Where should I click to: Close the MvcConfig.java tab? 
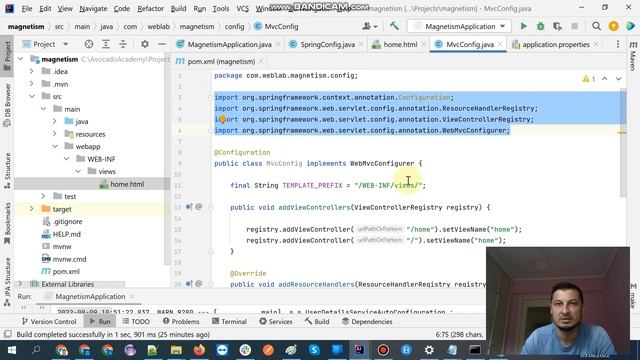pos(500,44)
